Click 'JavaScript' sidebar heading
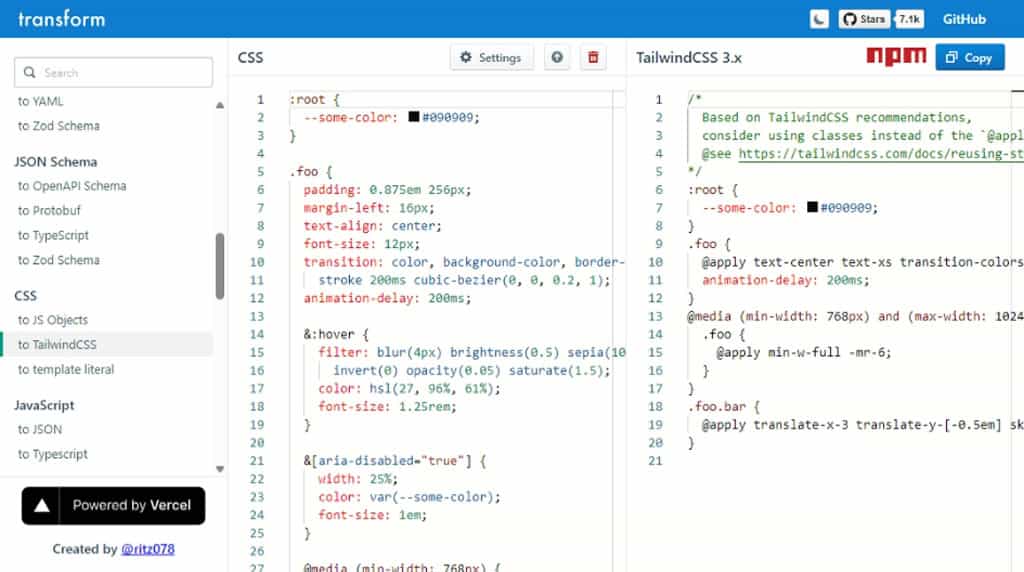 [x=44, y=405]
